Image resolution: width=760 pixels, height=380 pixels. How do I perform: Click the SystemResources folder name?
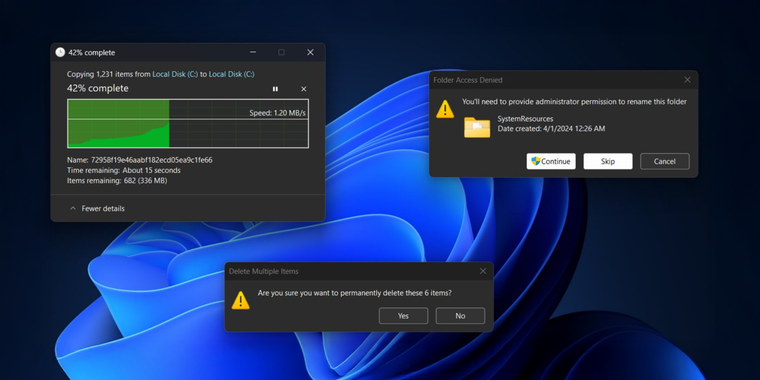(x=525, y=119)
